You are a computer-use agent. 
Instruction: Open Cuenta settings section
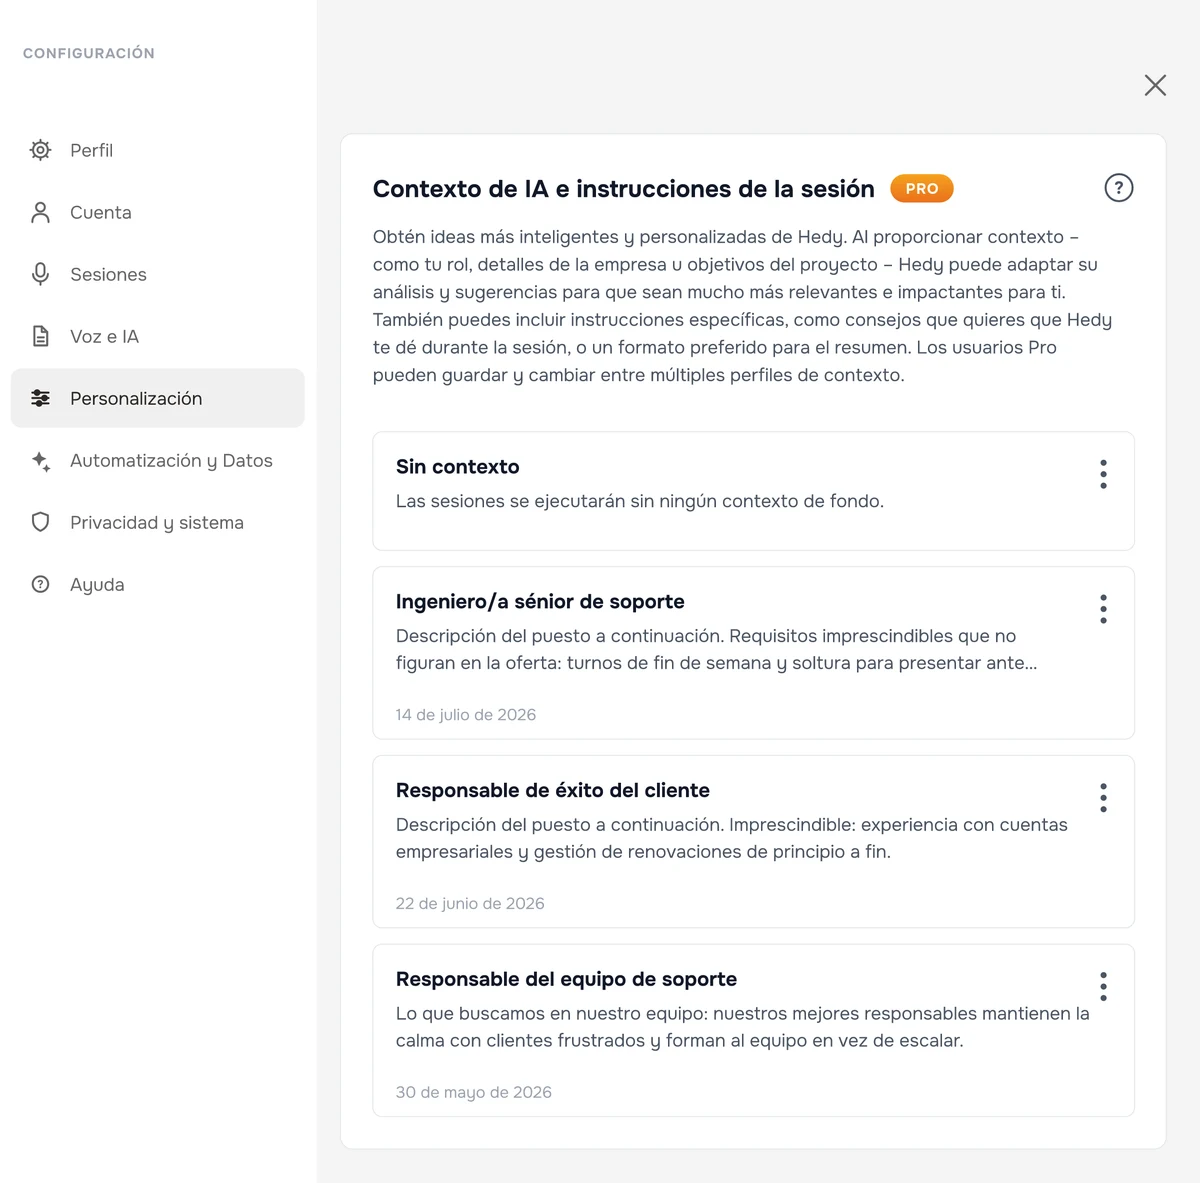coord(158,212)
